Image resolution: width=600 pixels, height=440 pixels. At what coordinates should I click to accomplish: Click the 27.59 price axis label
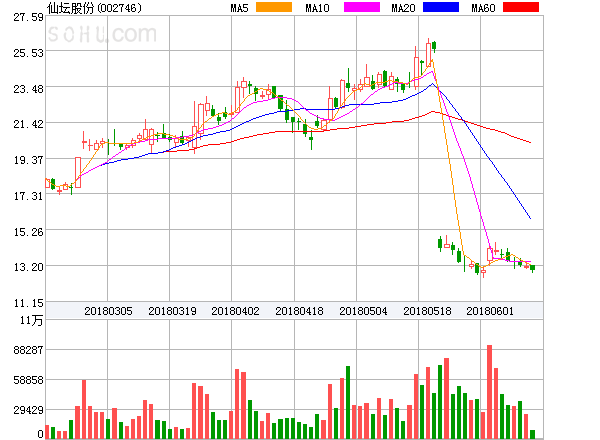[28, 17]
